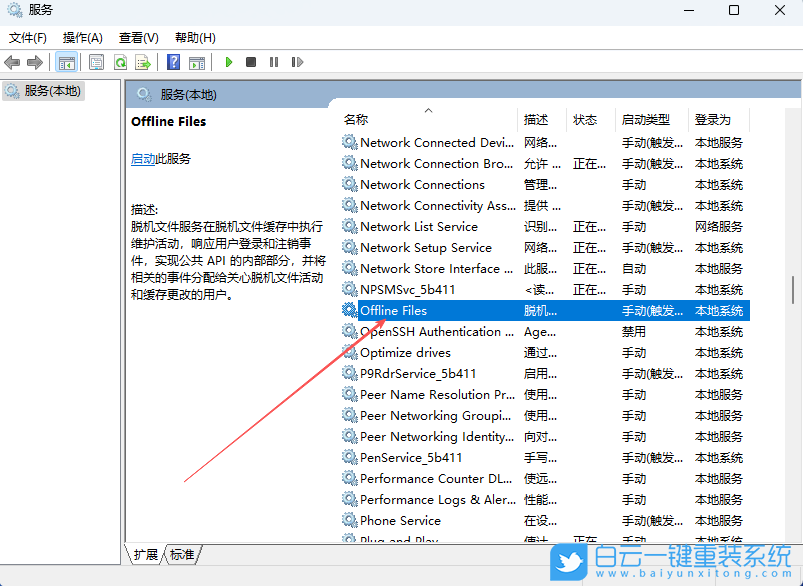
Task: Click the navigate Back arrow icon
Action: (x=12, y=62)
